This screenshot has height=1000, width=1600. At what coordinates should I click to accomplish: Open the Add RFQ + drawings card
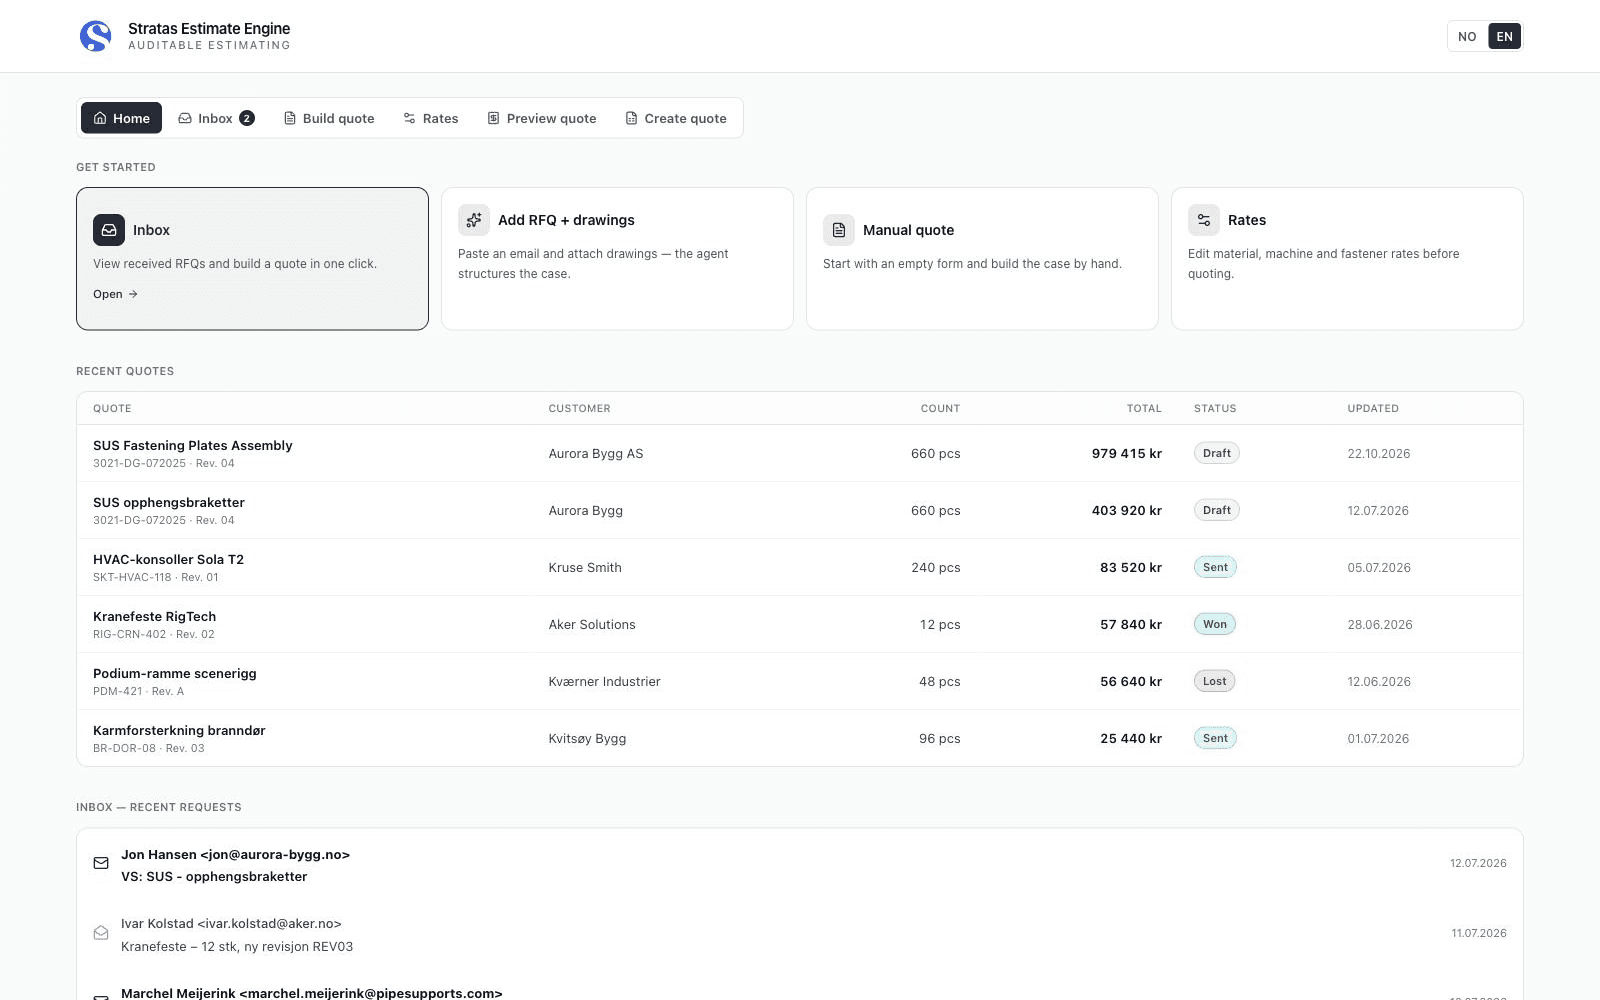[617, 259]
